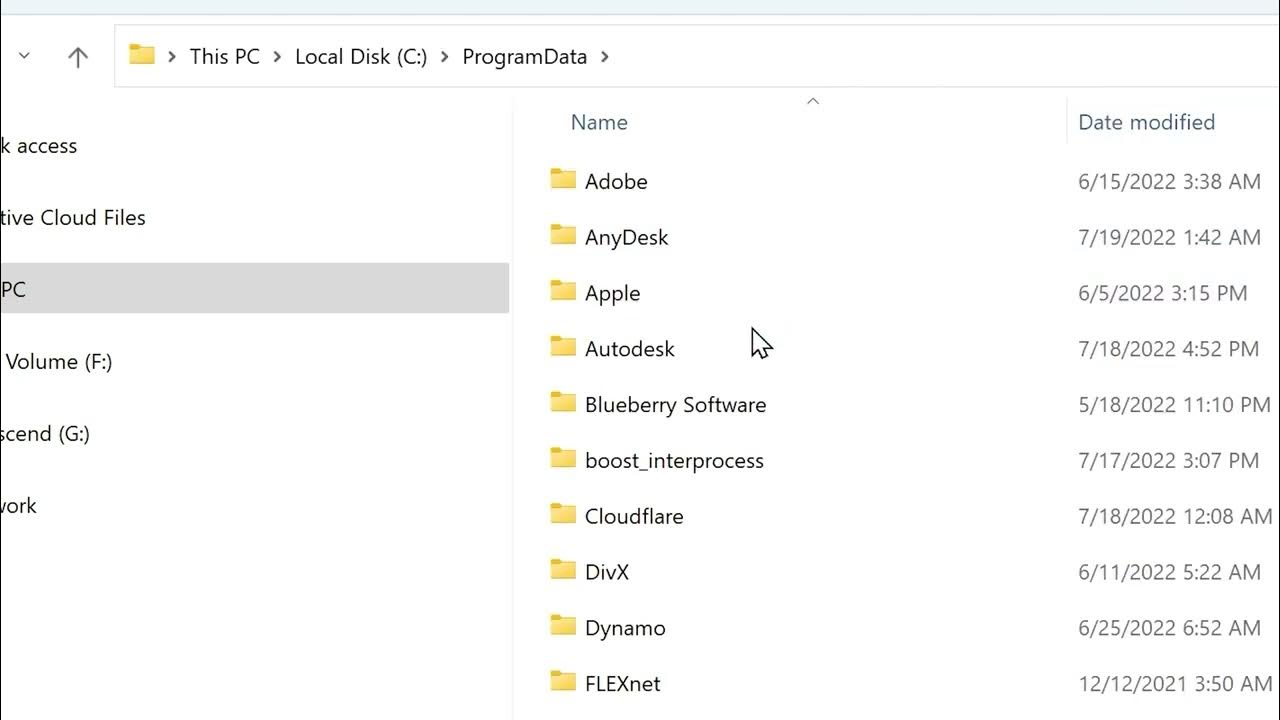Expand chevron before This PC breadcrumb
The image size is (1280, 720).
(x=172, y=57)
